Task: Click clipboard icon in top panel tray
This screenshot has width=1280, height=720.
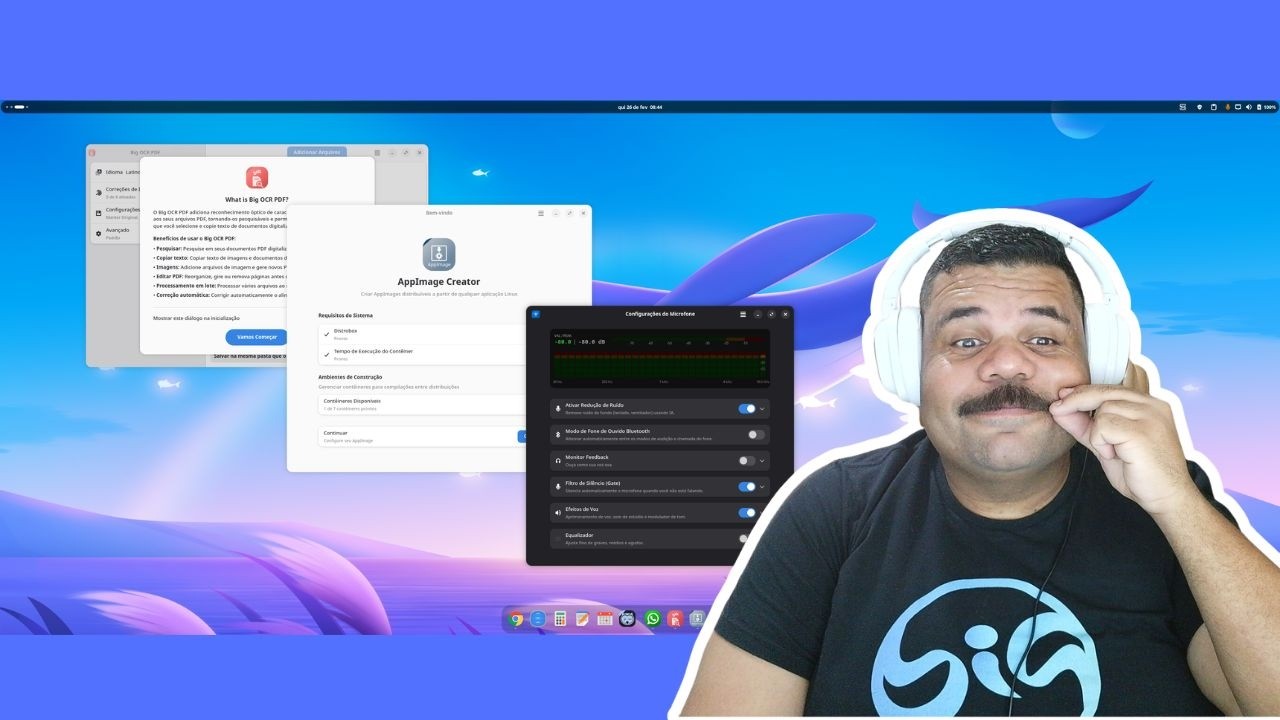Action: click(x=1214, y=107)
